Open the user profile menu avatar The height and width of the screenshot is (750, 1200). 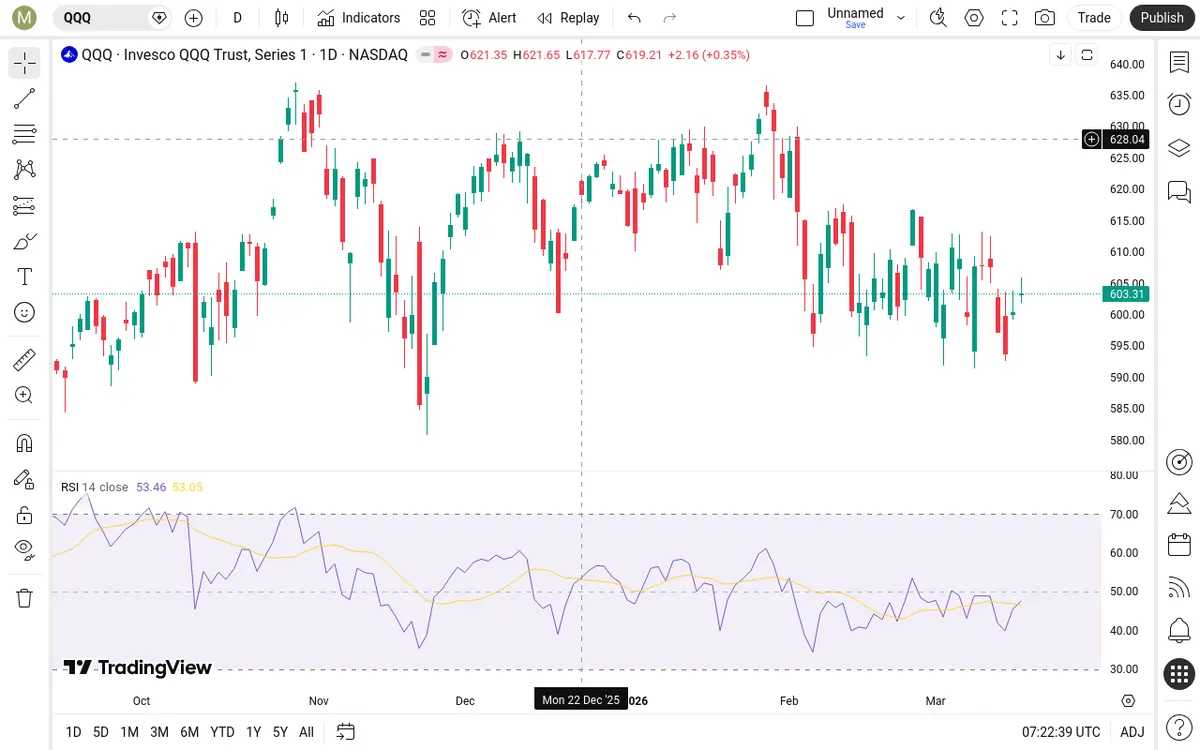(25, 17)
